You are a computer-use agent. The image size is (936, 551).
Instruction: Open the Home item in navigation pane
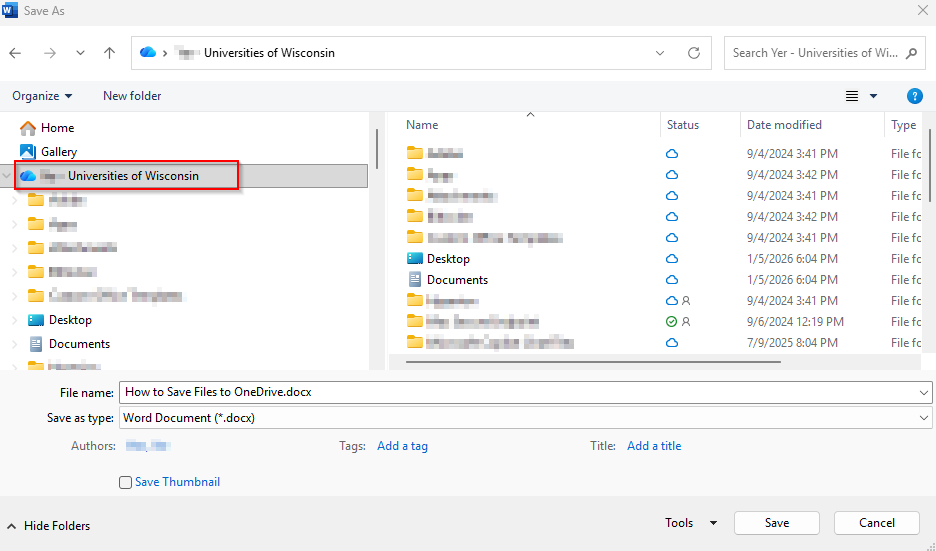tap(57, 128)
